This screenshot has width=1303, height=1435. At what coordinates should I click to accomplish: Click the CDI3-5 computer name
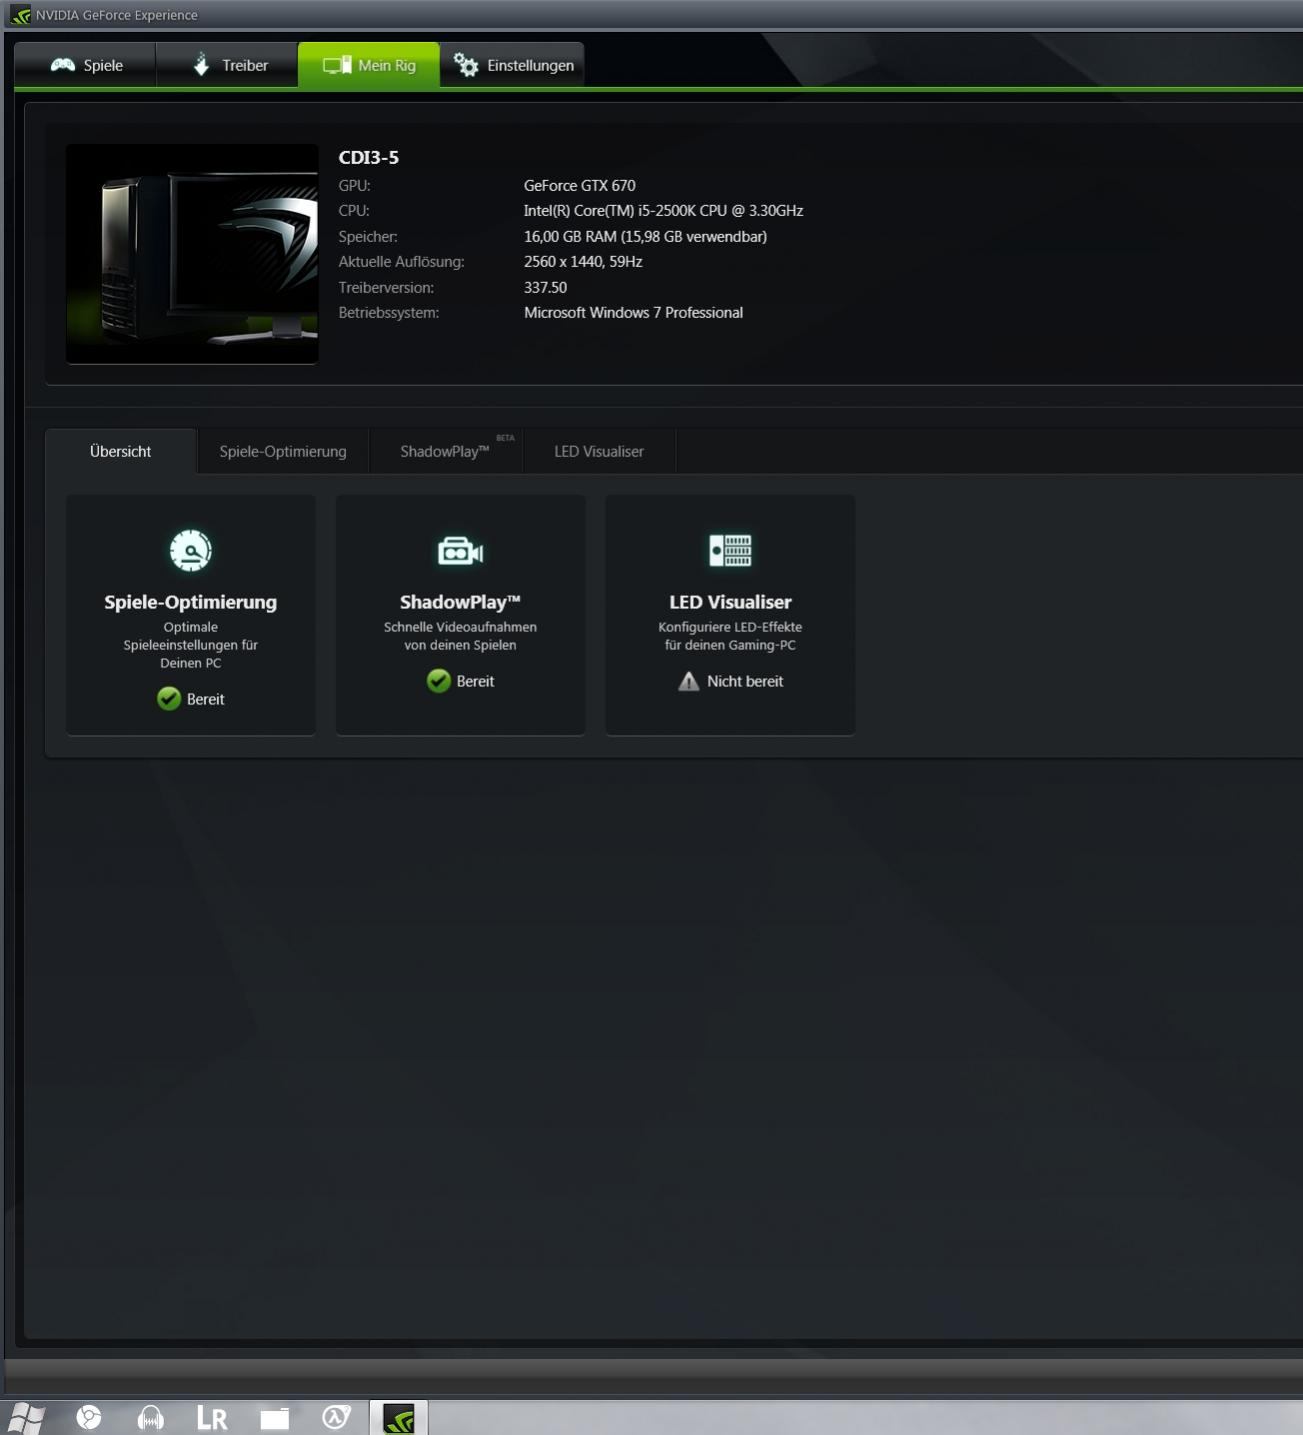(x=368, y=157)
